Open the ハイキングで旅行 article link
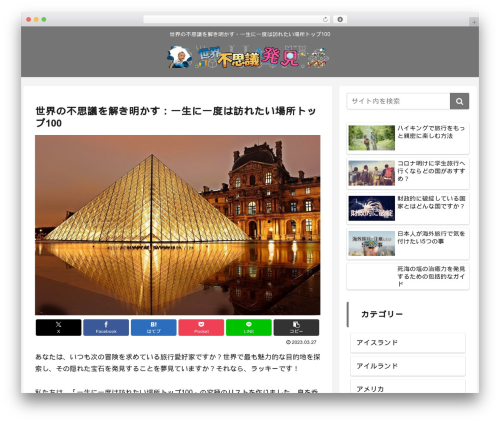This screenshot has width=500, height=423. click(431, 132)
